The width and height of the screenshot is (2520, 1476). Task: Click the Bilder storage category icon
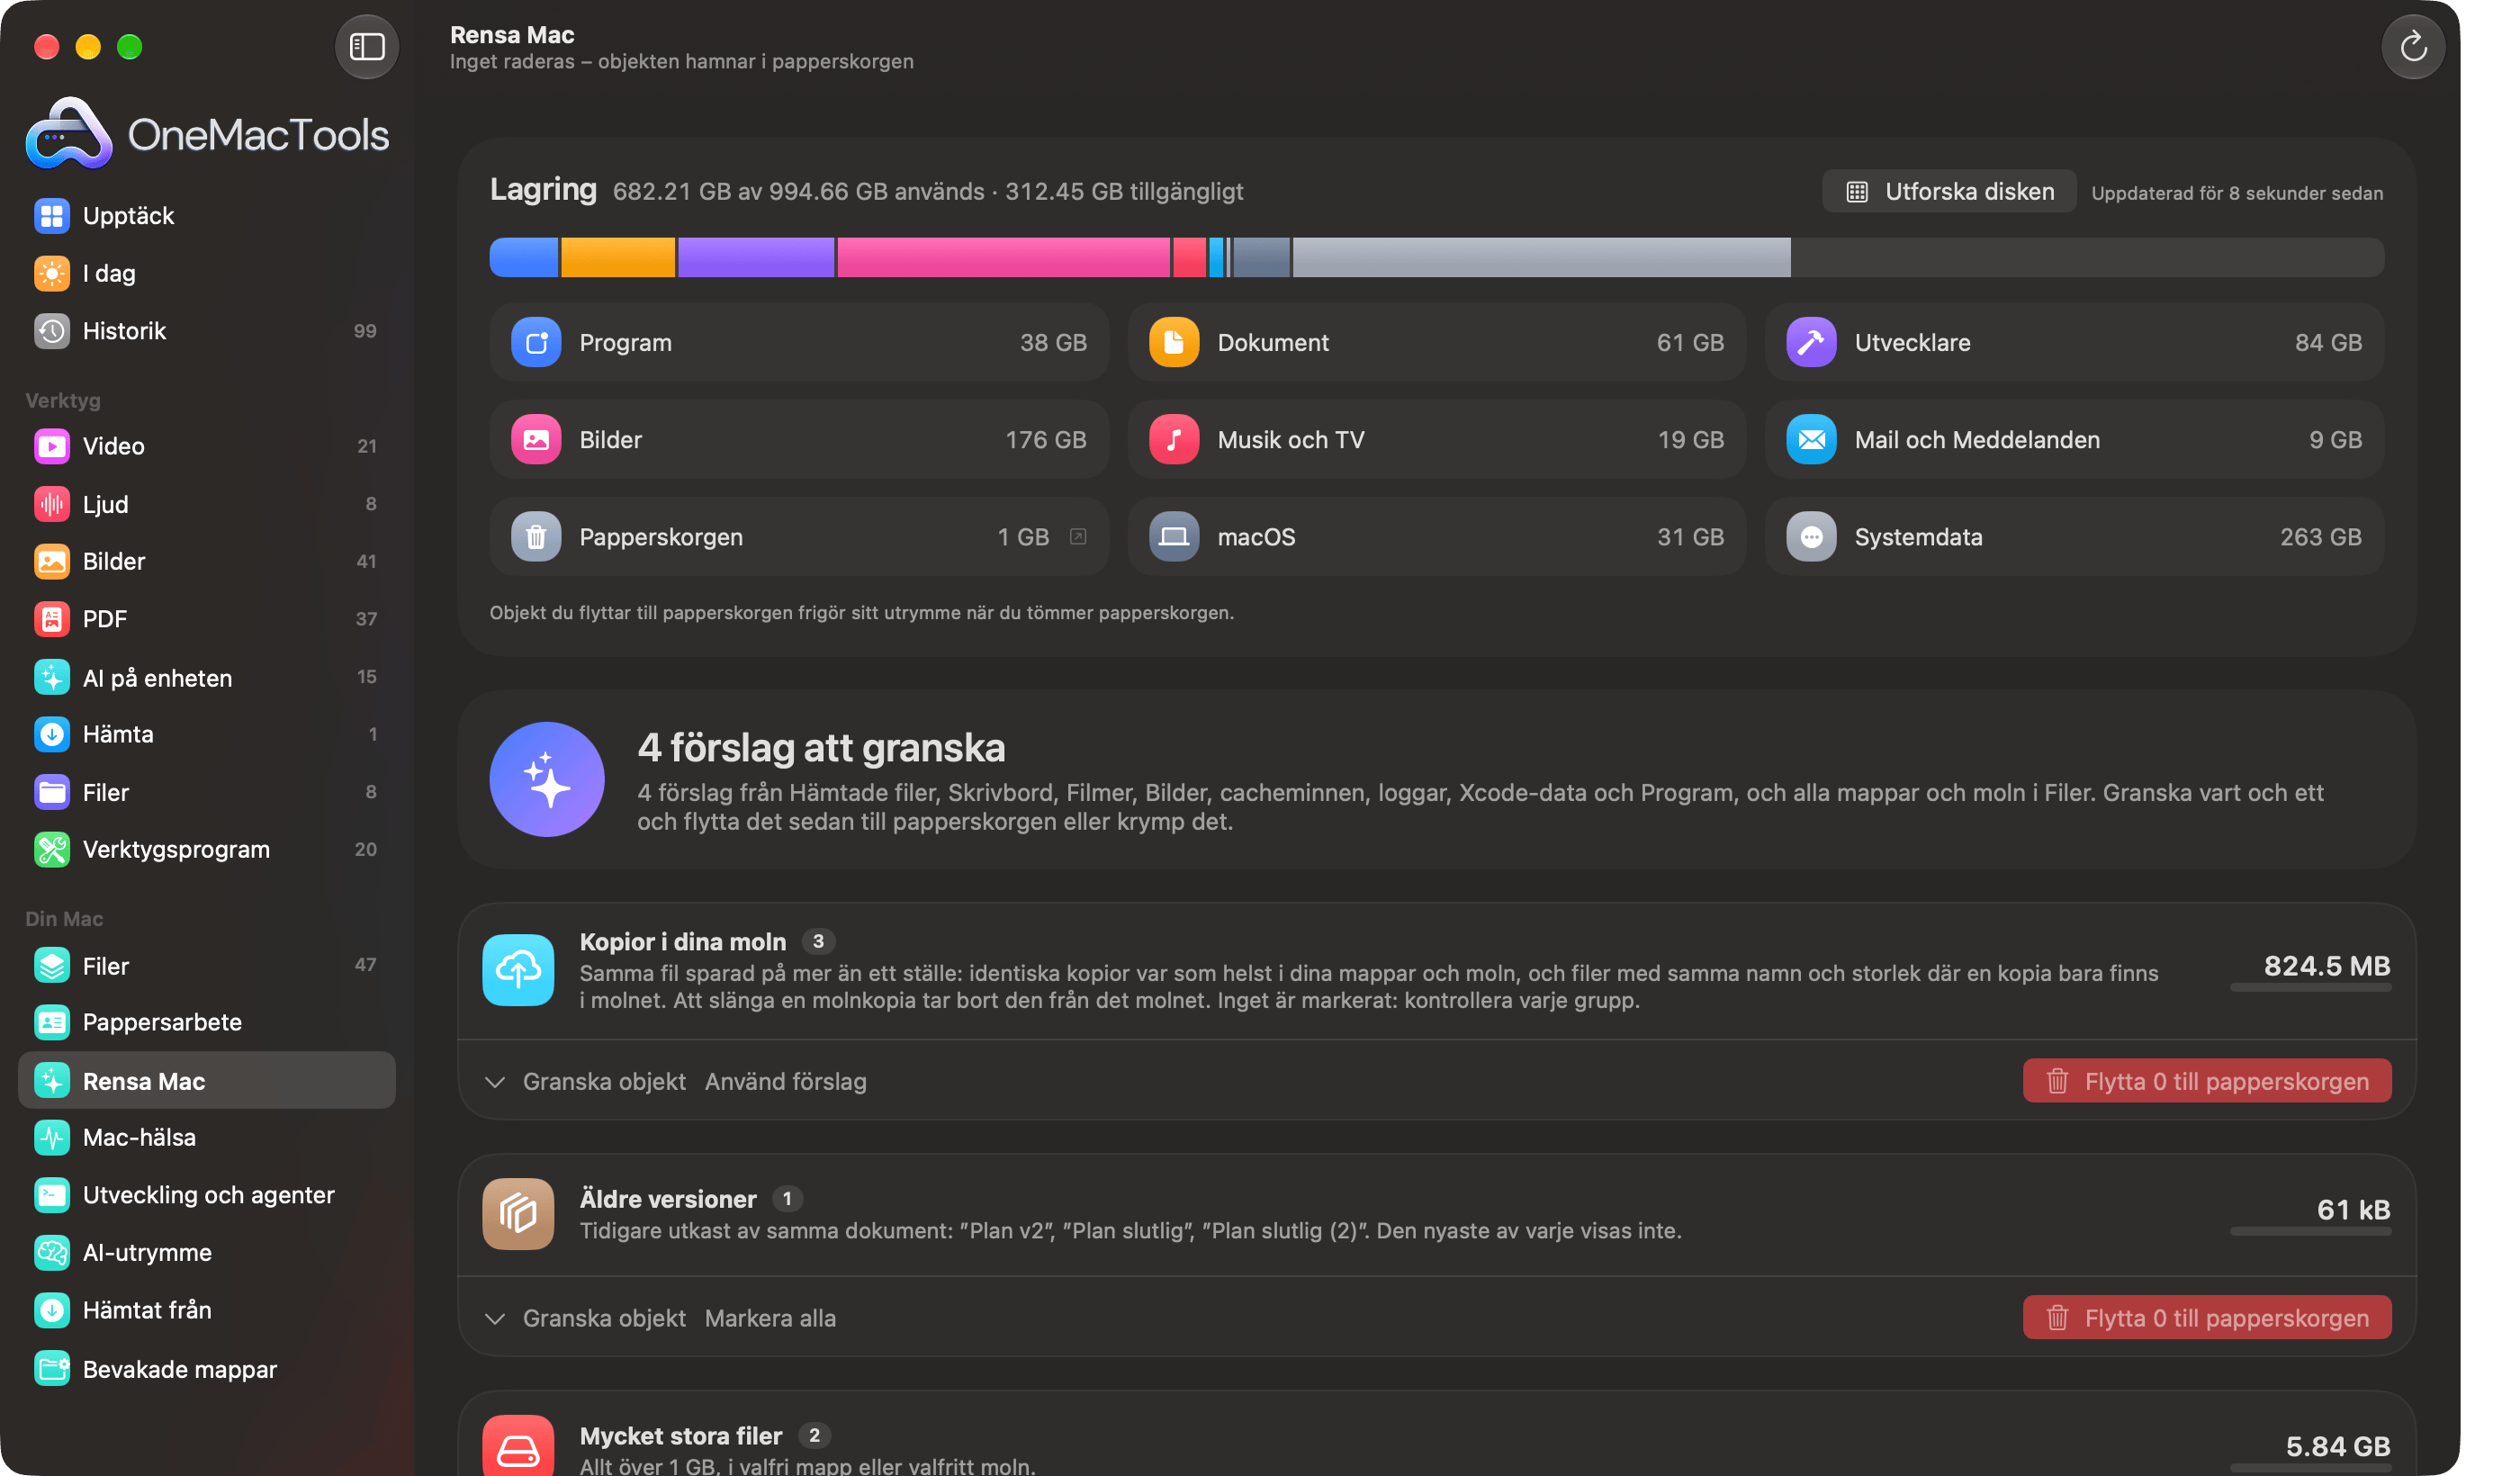point(536,439)
